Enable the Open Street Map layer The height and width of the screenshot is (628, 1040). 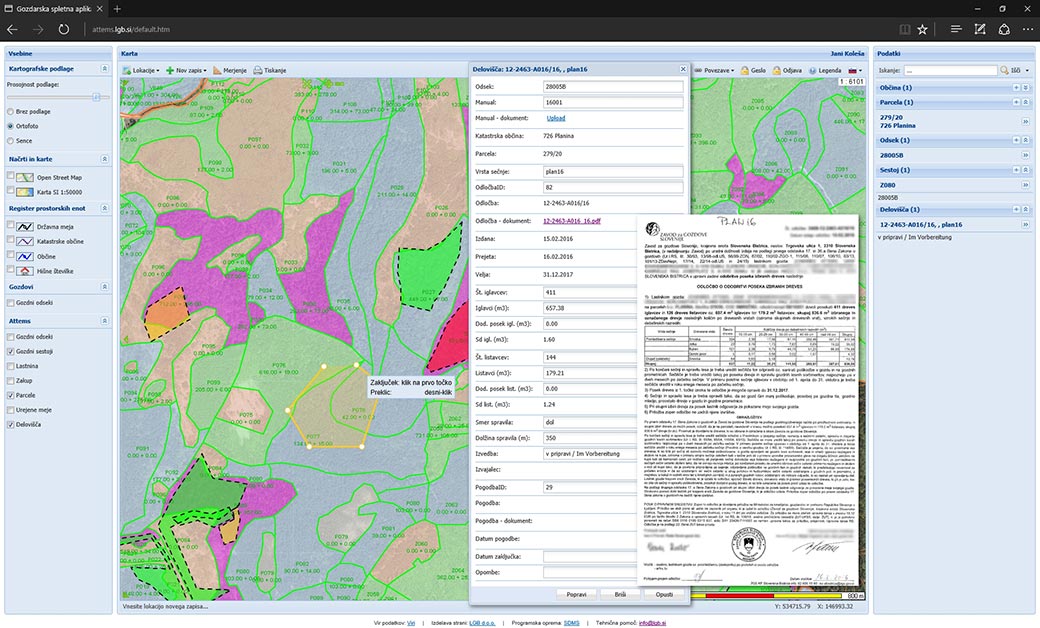(x=12, y=177)
